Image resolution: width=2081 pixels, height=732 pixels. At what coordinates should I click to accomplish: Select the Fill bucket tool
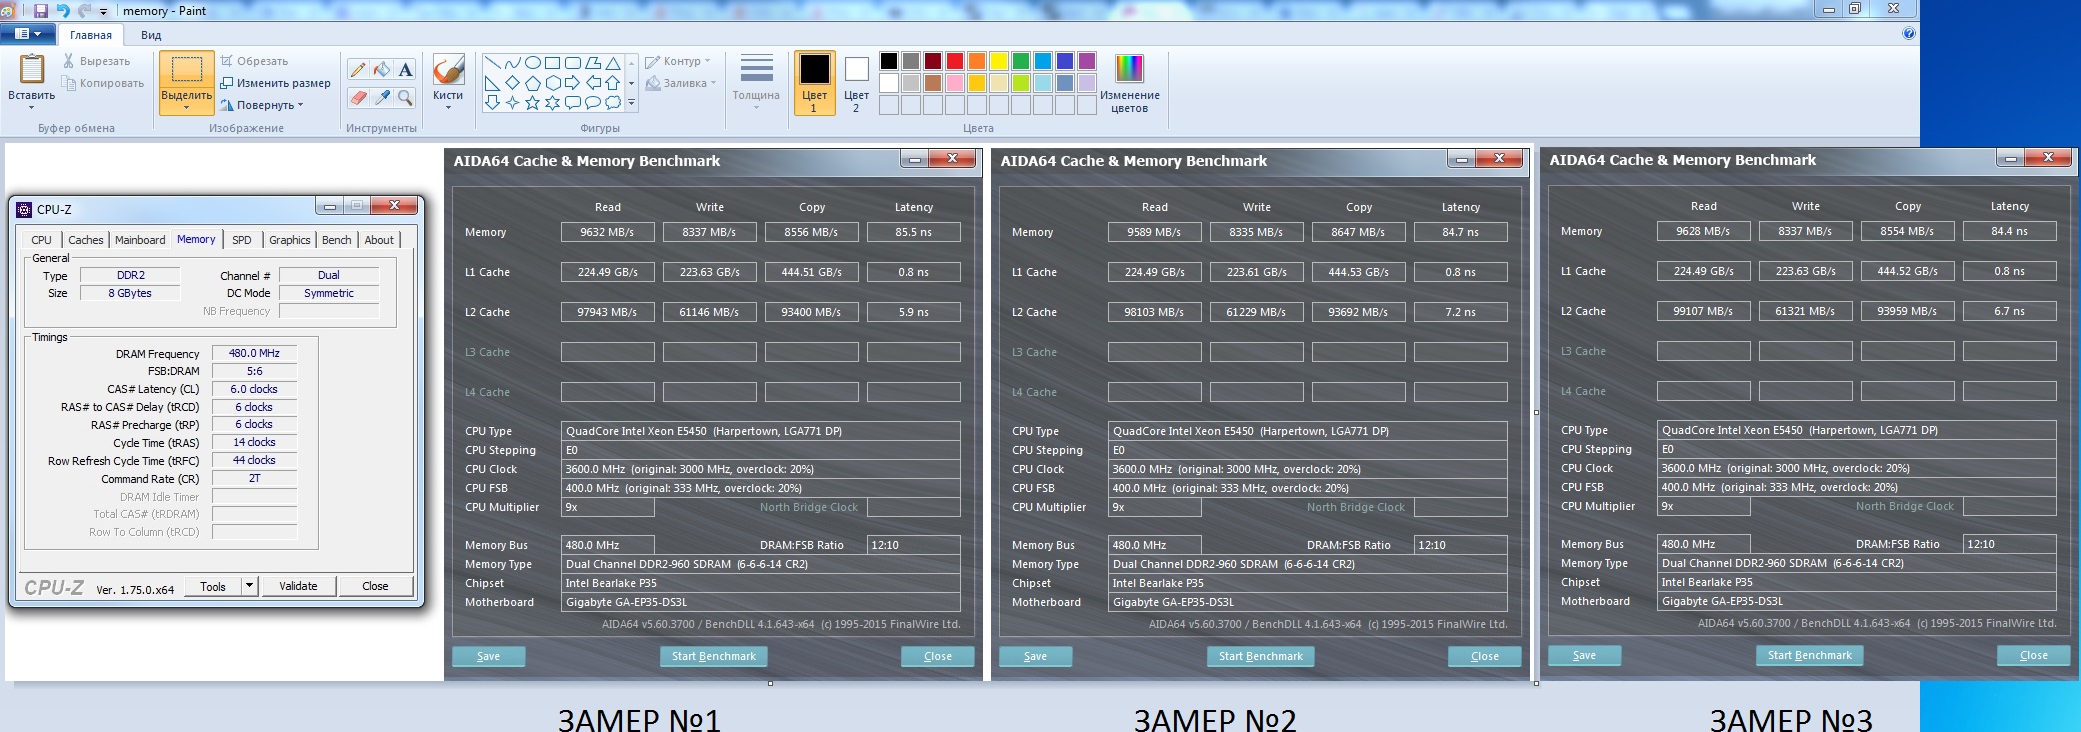(x=382, y=69)
